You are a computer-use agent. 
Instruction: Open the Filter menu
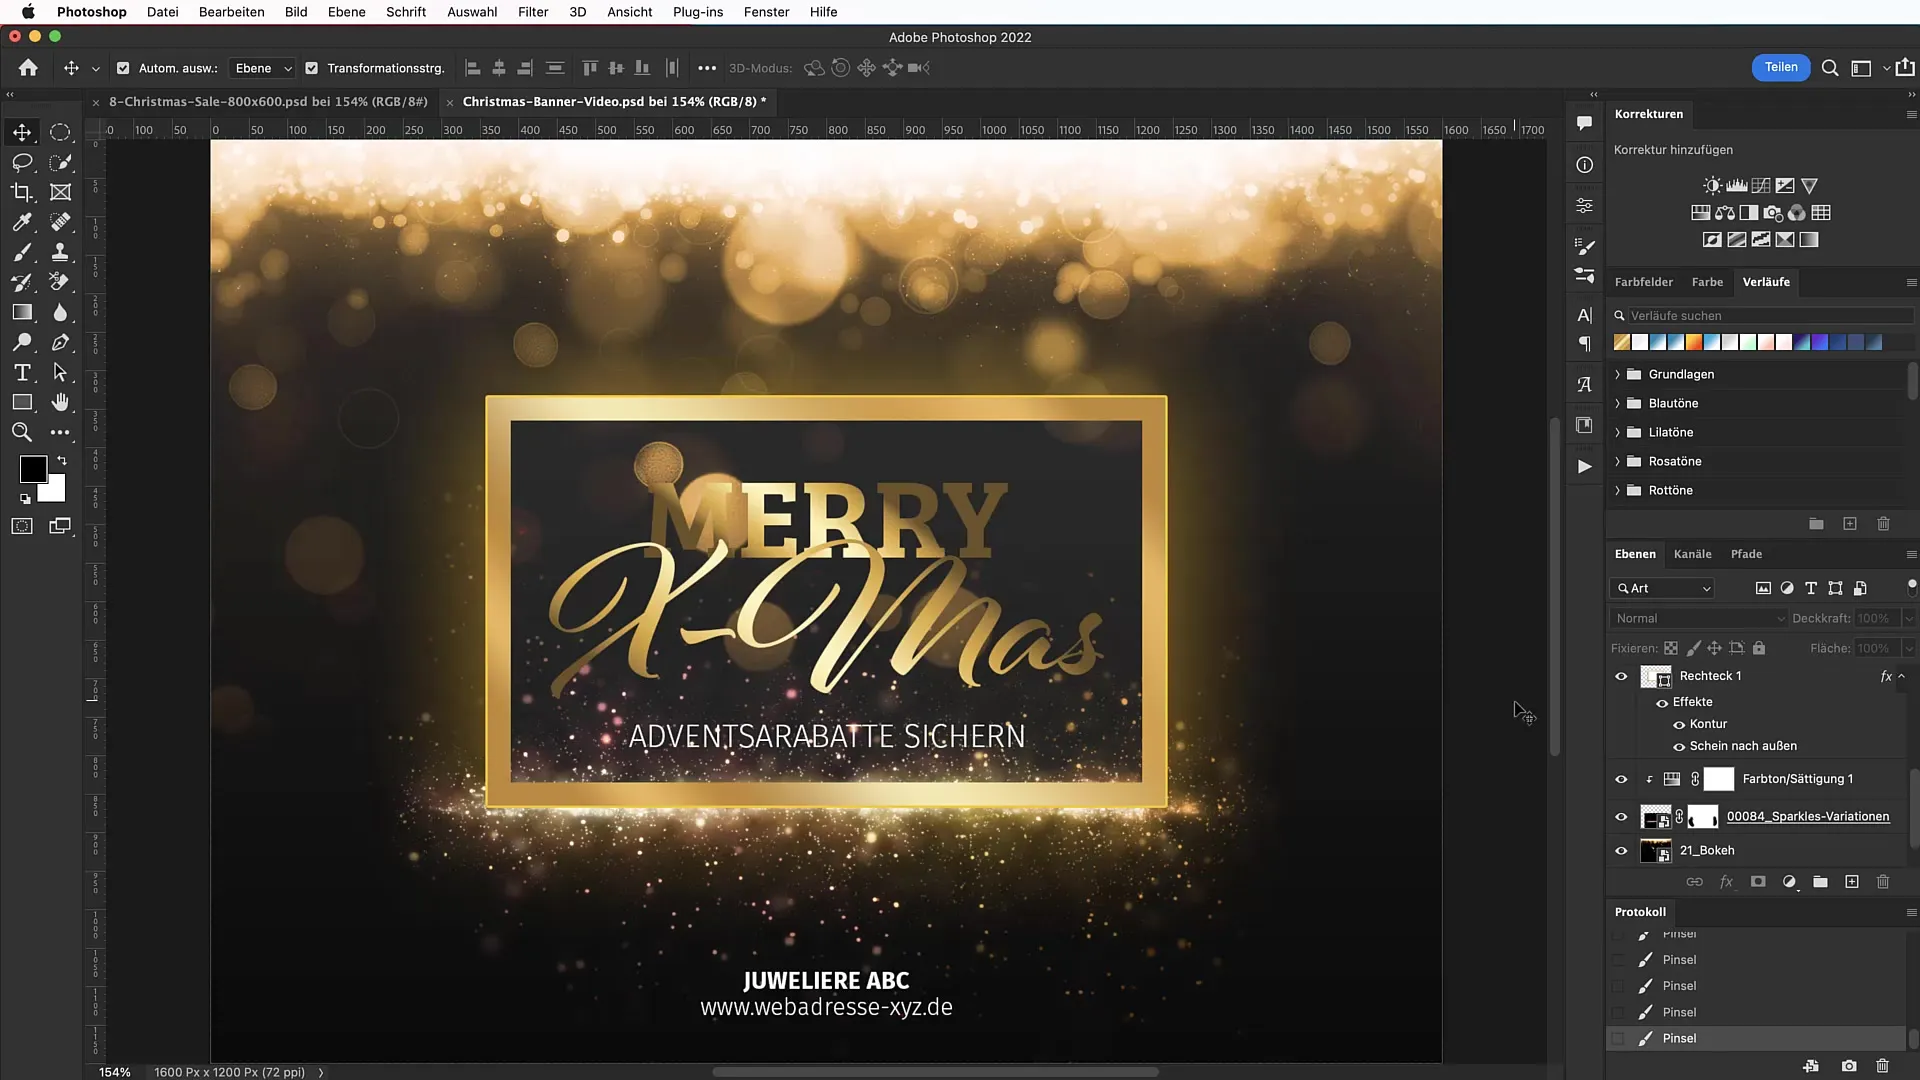532,12
